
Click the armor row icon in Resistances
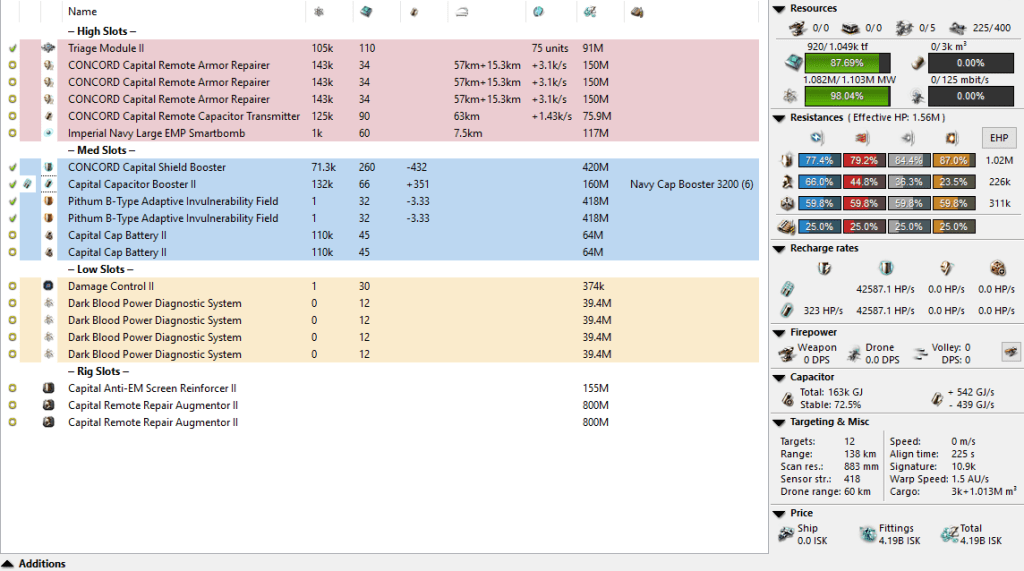[x=787, y=182]
